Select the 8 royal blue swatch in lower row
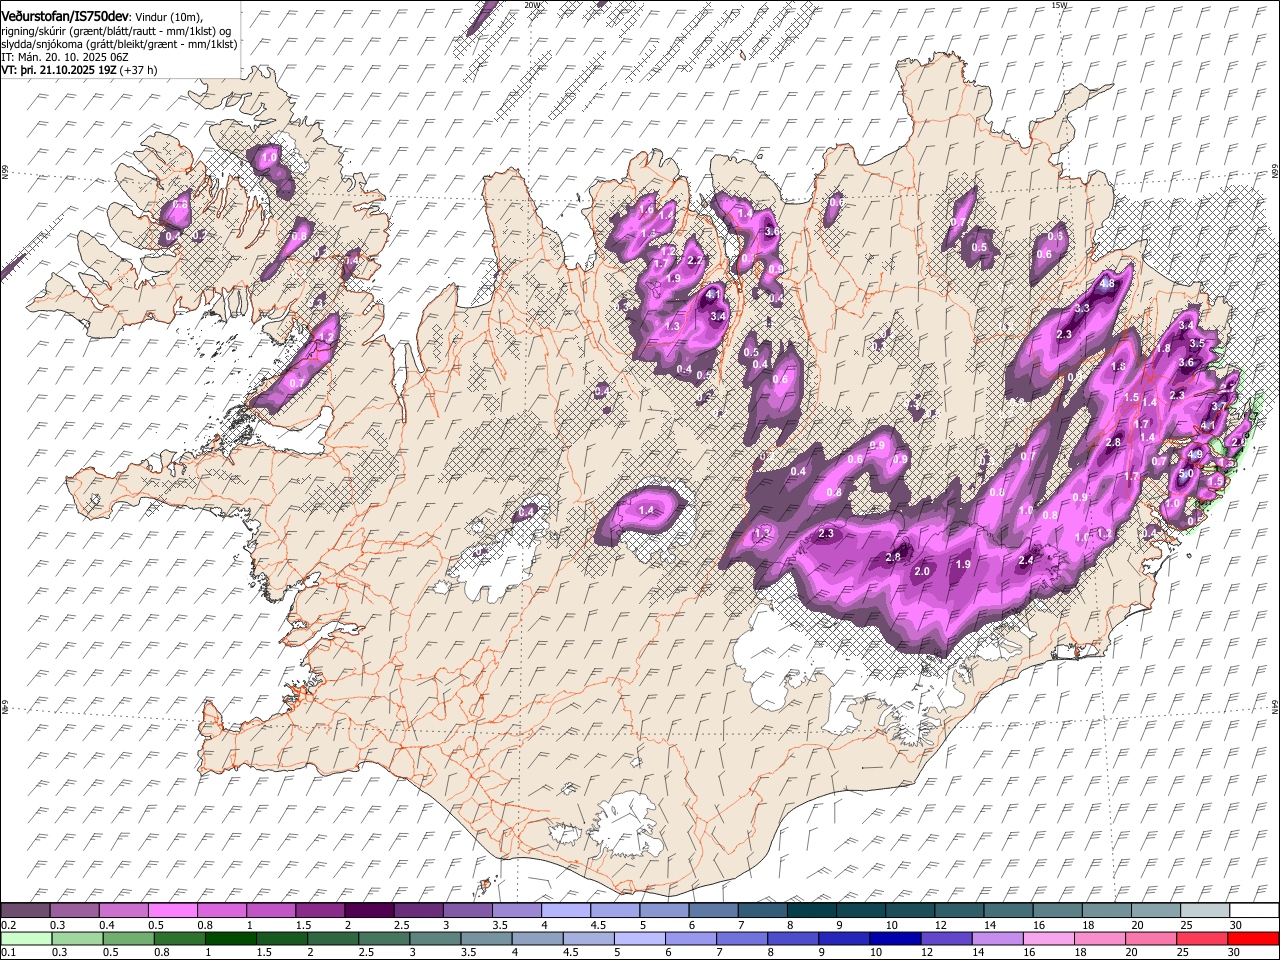1280x960 pixels. 792,938
